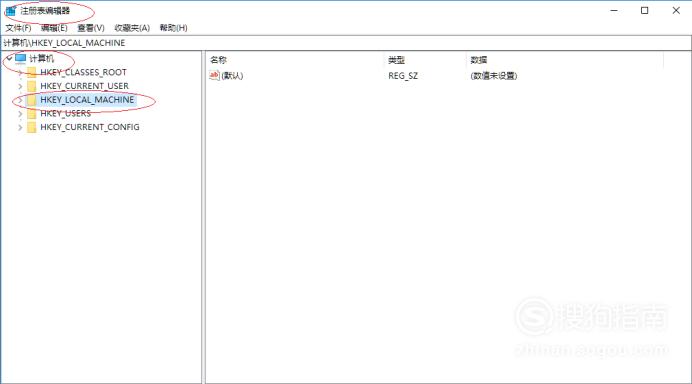
Task: Click the 计算机 computer icon in tree
Action: tap(20, 58)
